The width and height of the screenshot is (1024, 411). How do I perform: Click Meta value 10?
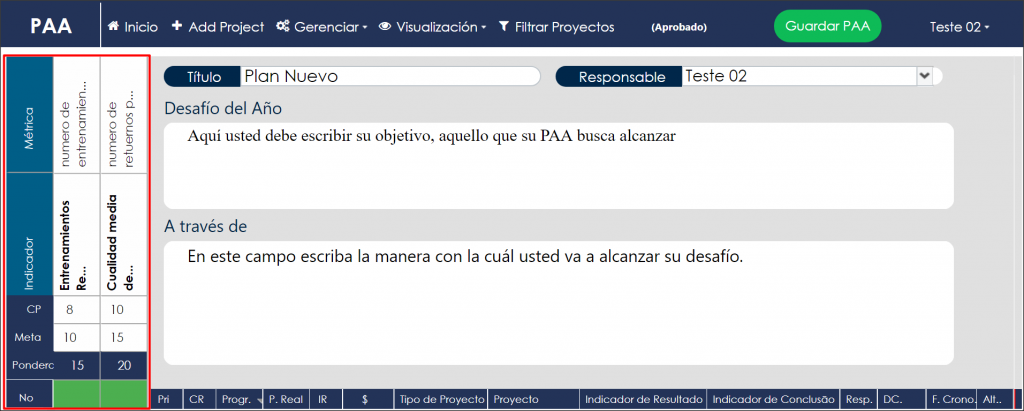76,338
